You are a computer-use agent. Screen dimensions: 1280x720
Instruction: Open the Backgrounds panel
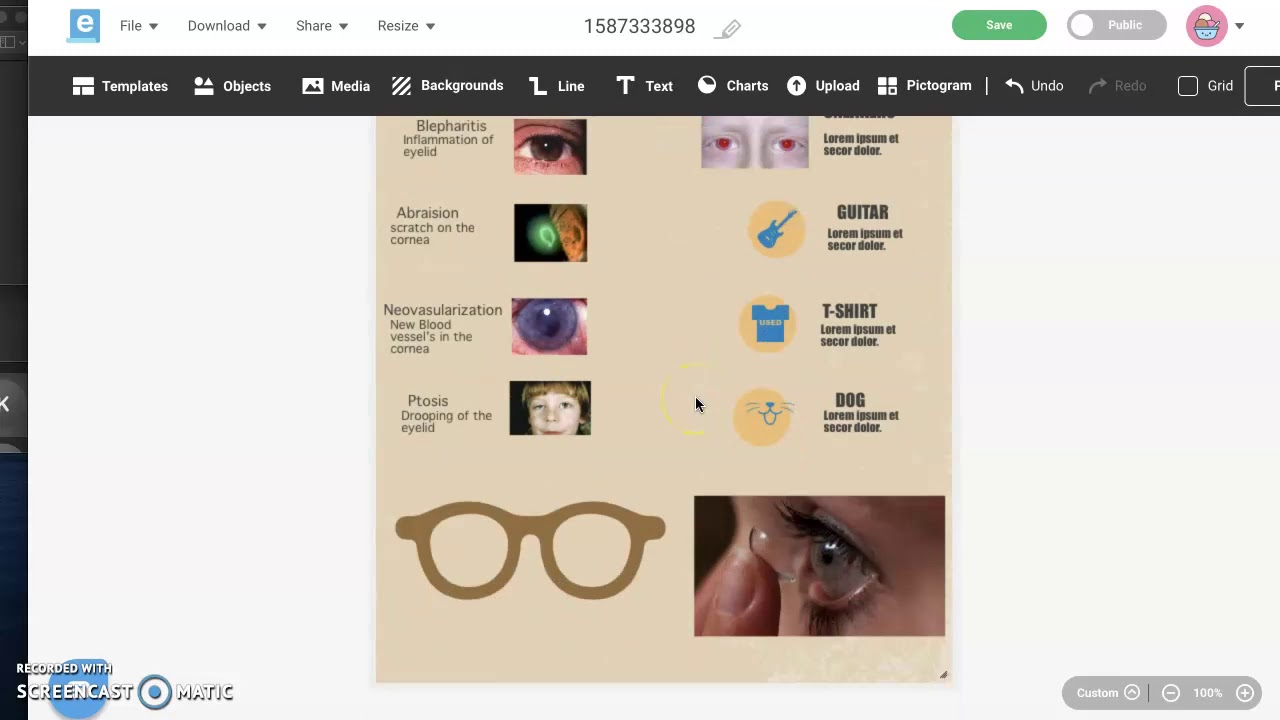(x=447, y=86)
